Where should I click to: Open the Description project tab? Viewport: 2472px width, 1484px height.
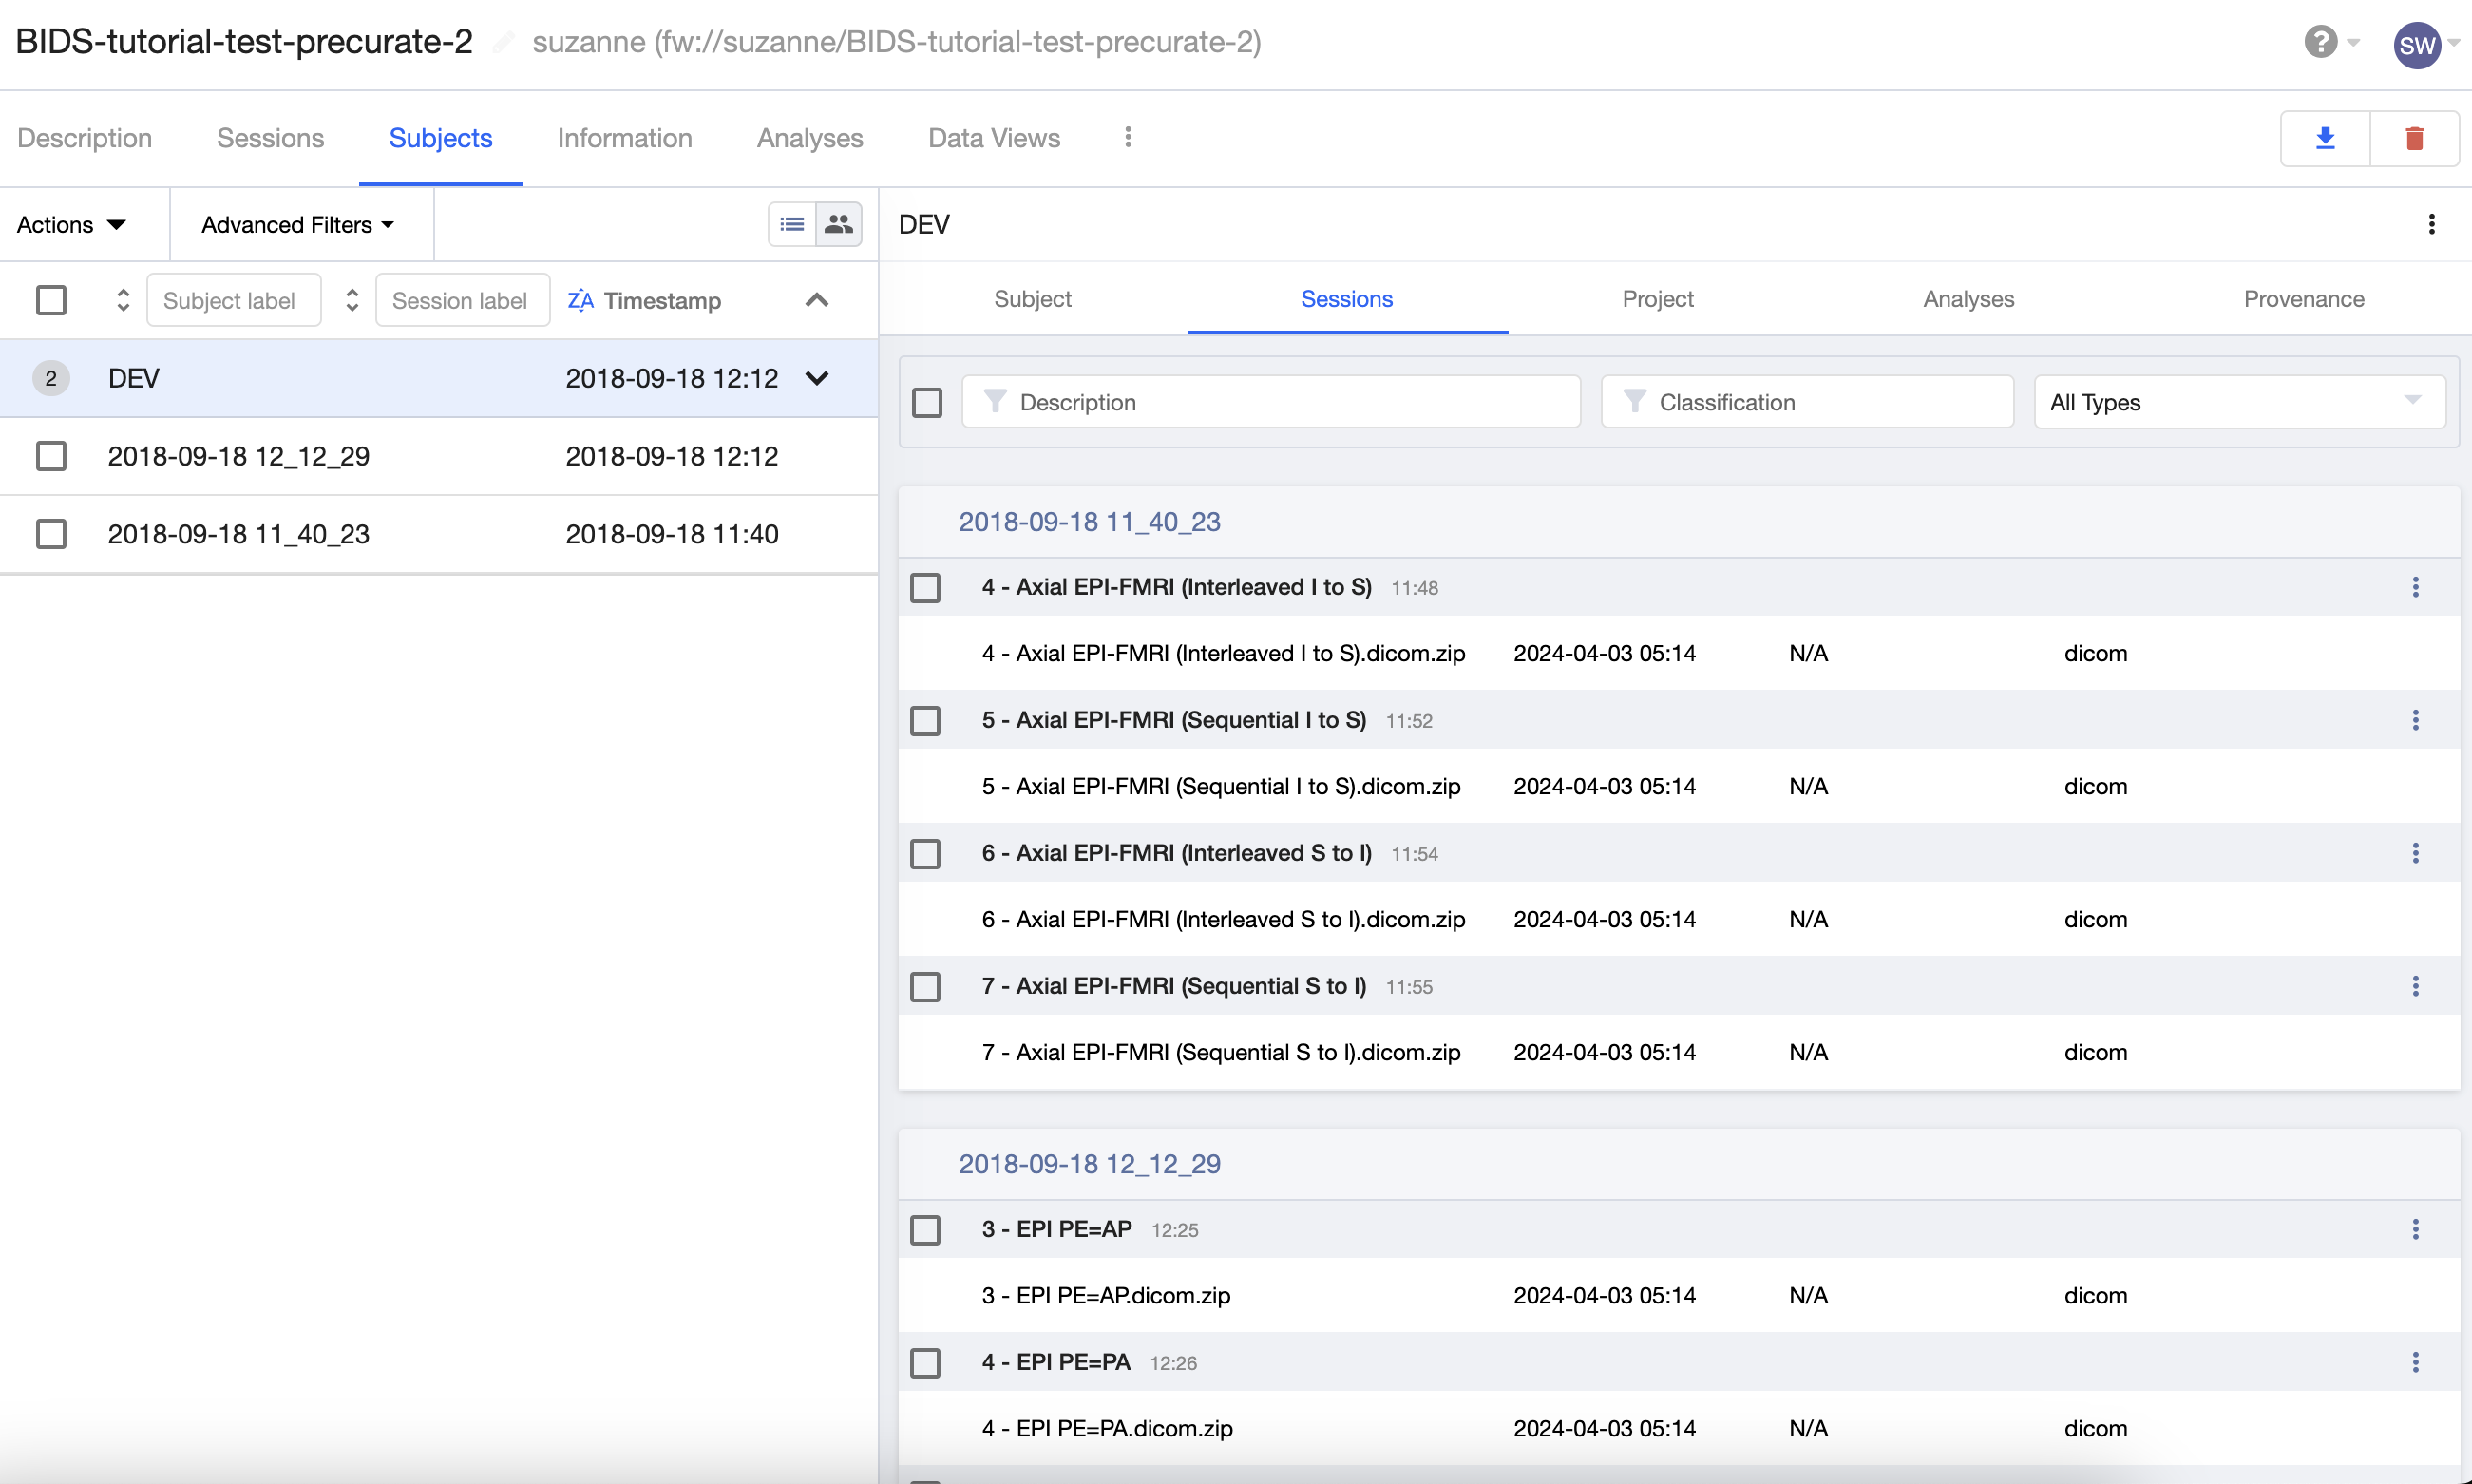[x=85, y=138]
